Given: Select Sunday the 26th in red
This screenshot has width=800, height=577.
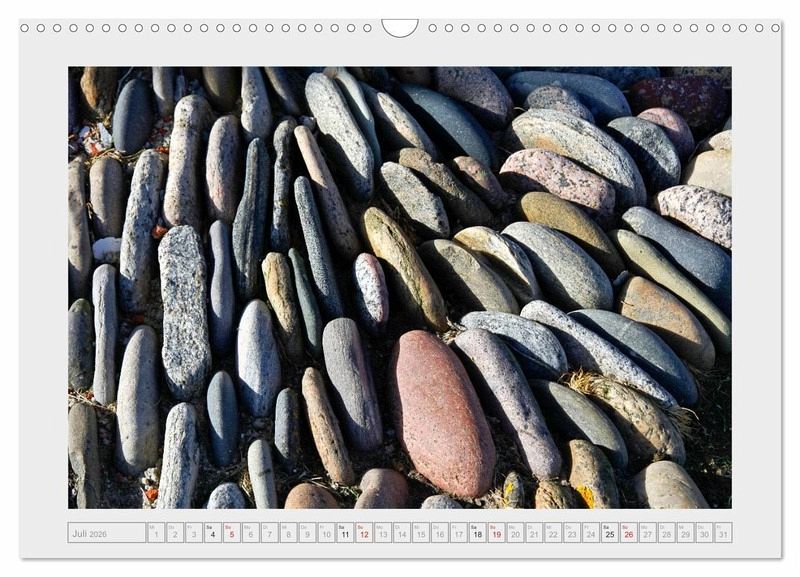Looking at the screenshot, I should tap(628, 532).
